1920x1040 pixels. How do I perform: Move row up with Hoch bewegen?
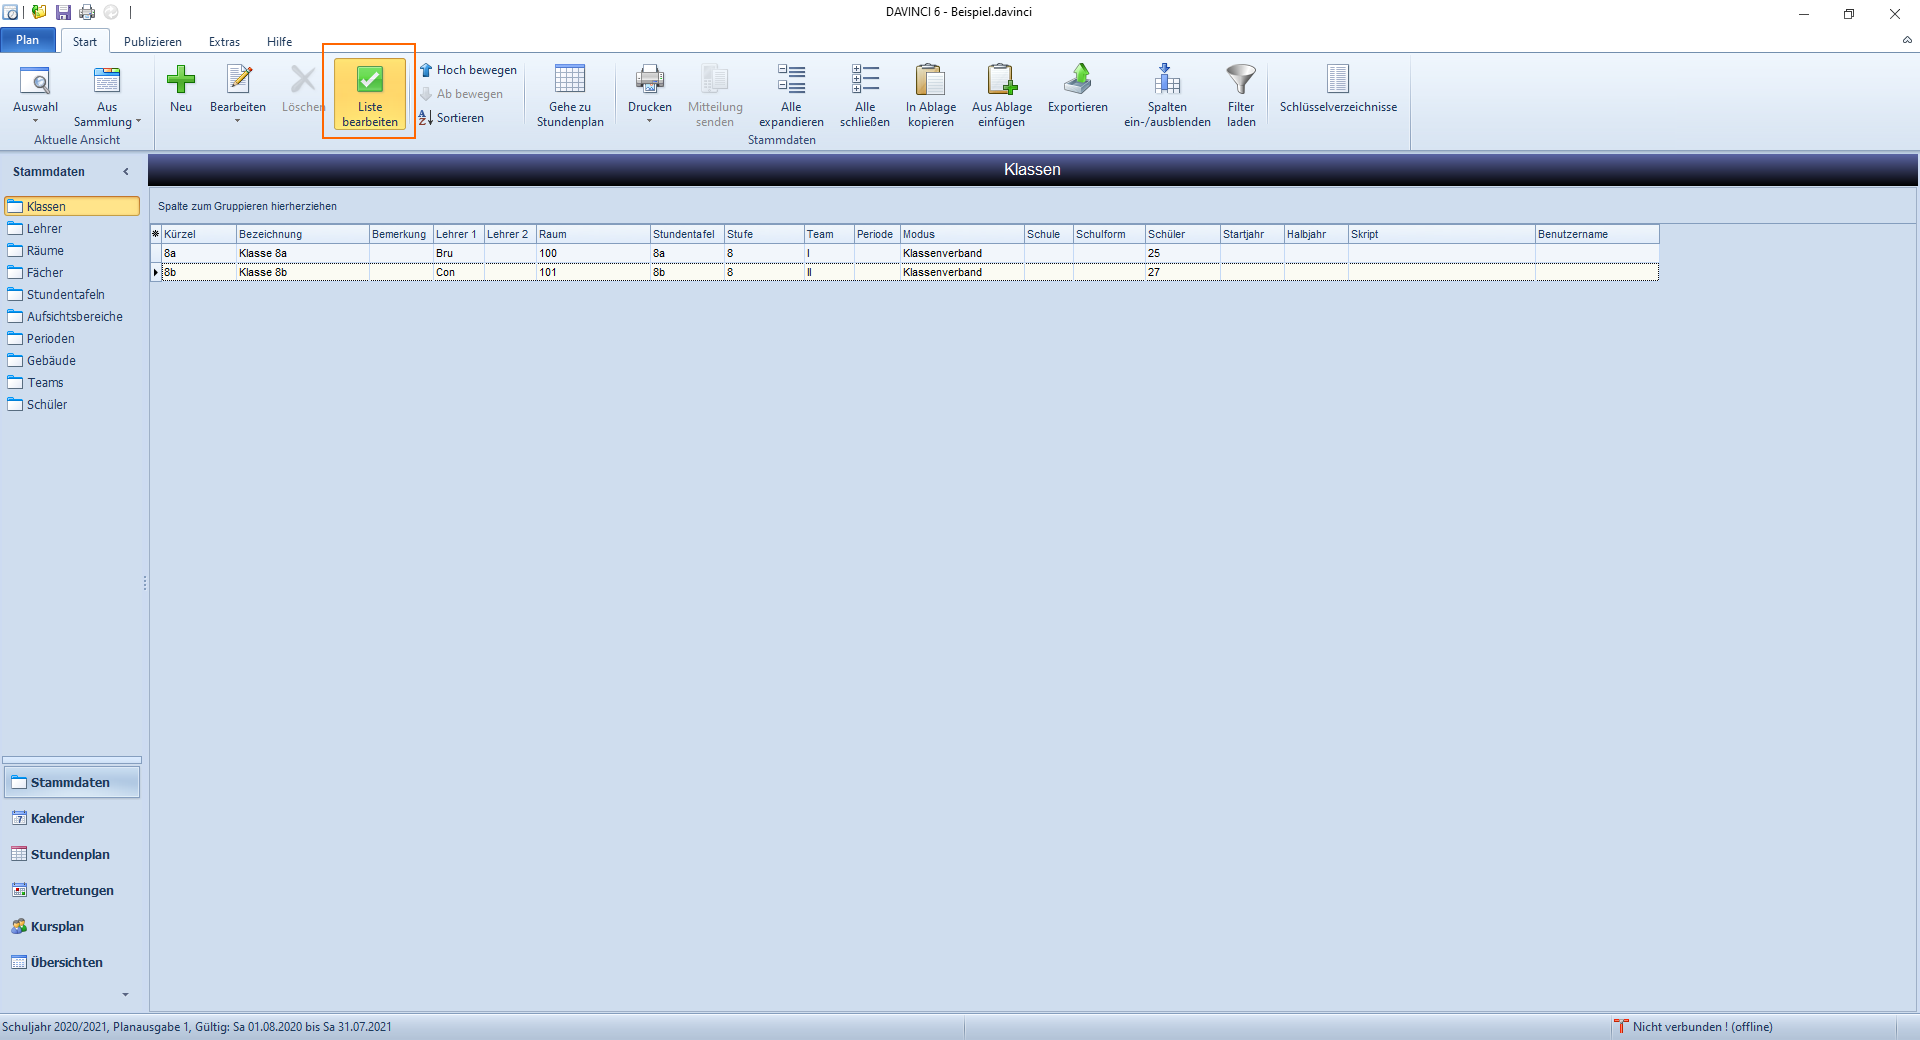(x=468, y=70)
